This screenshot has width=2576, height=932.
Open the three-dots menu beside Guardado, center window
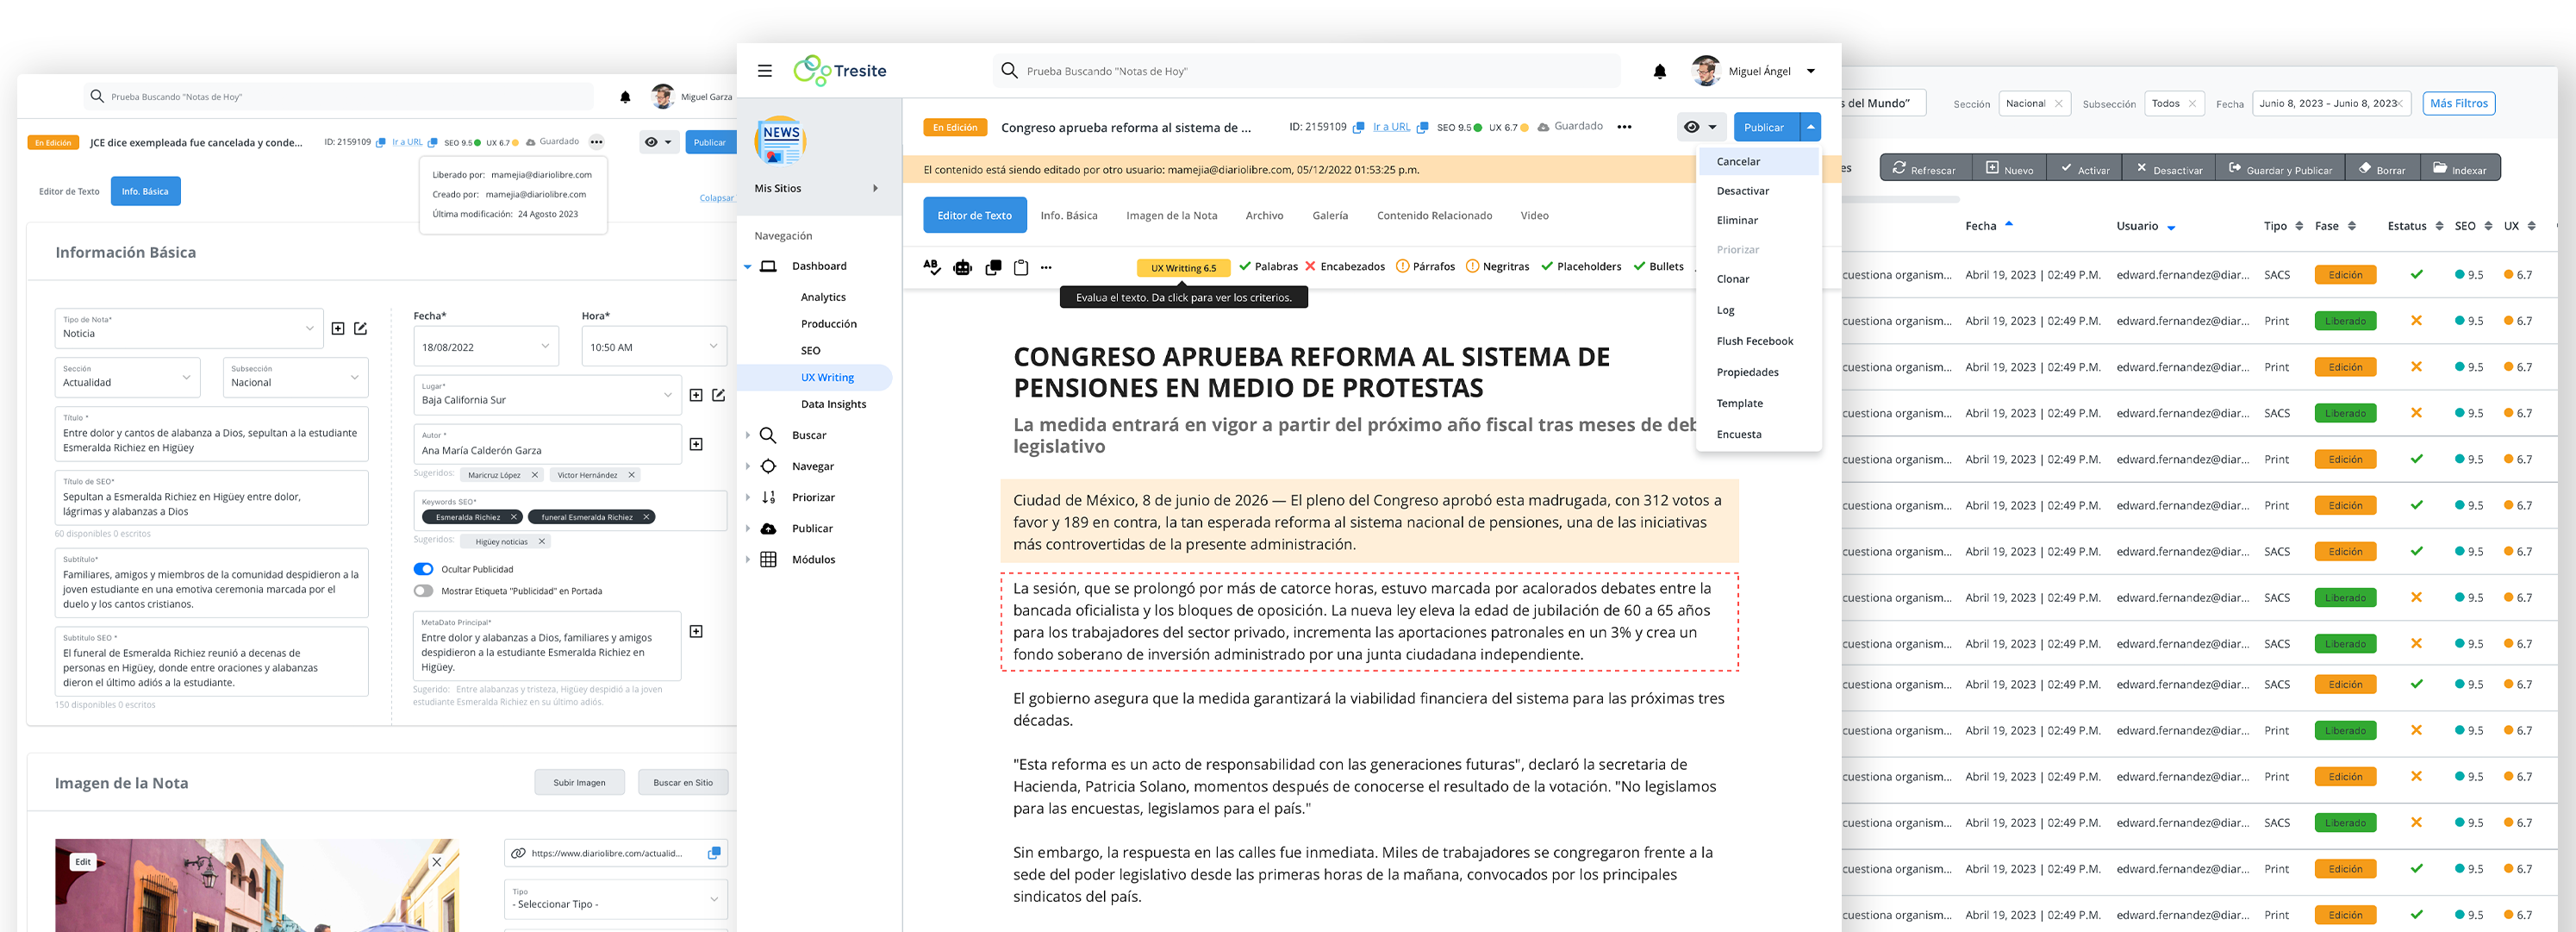click(1624, 127)
